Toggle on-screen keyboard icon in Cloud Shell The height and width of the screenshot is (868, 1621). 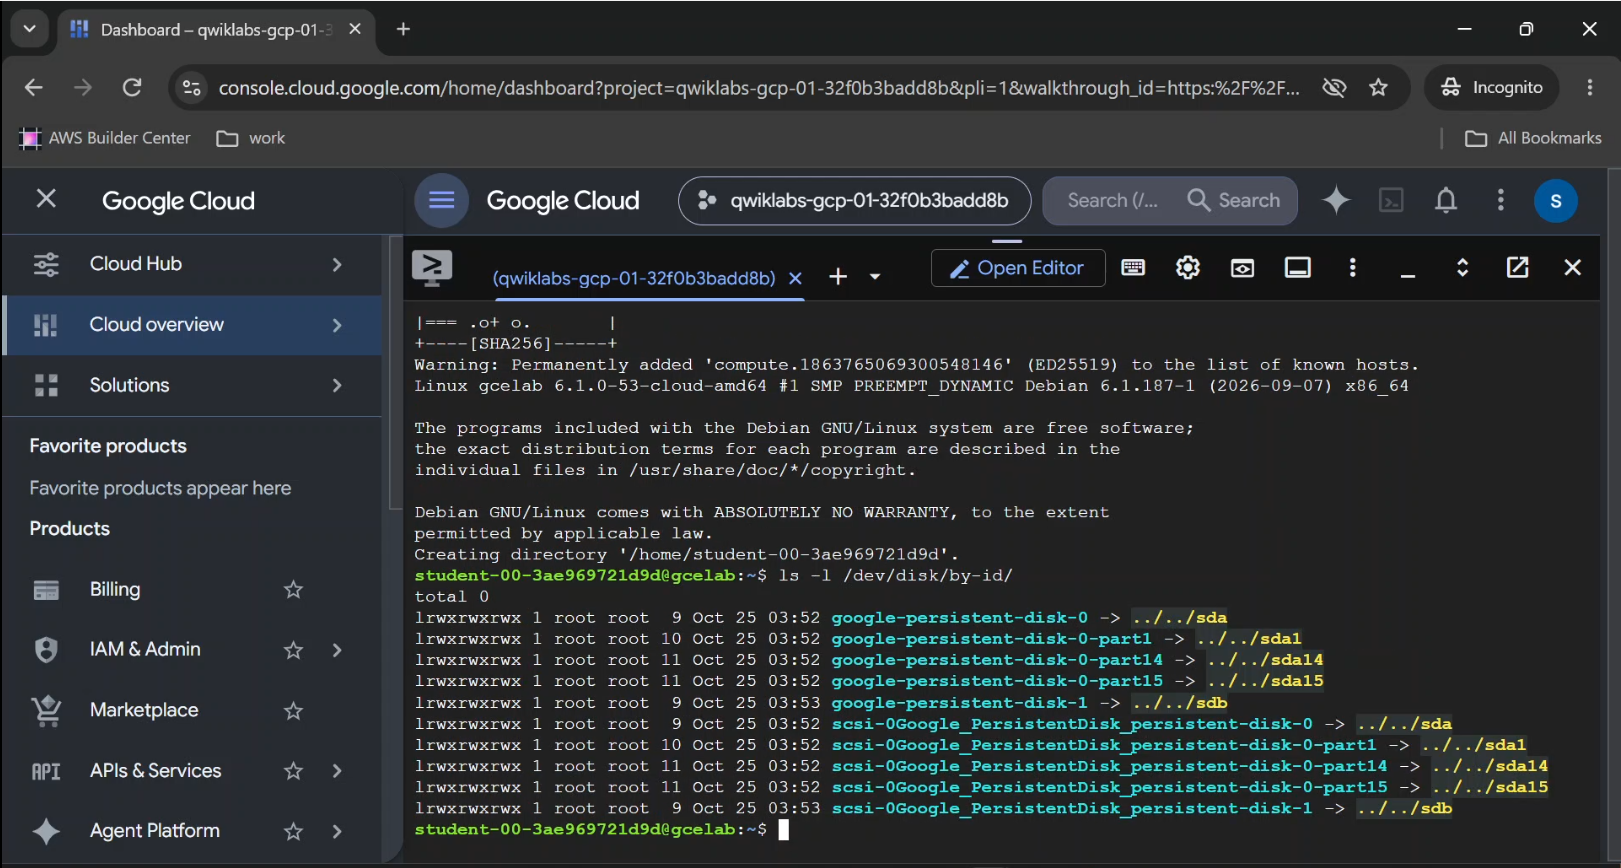[x=1133, y=267]
